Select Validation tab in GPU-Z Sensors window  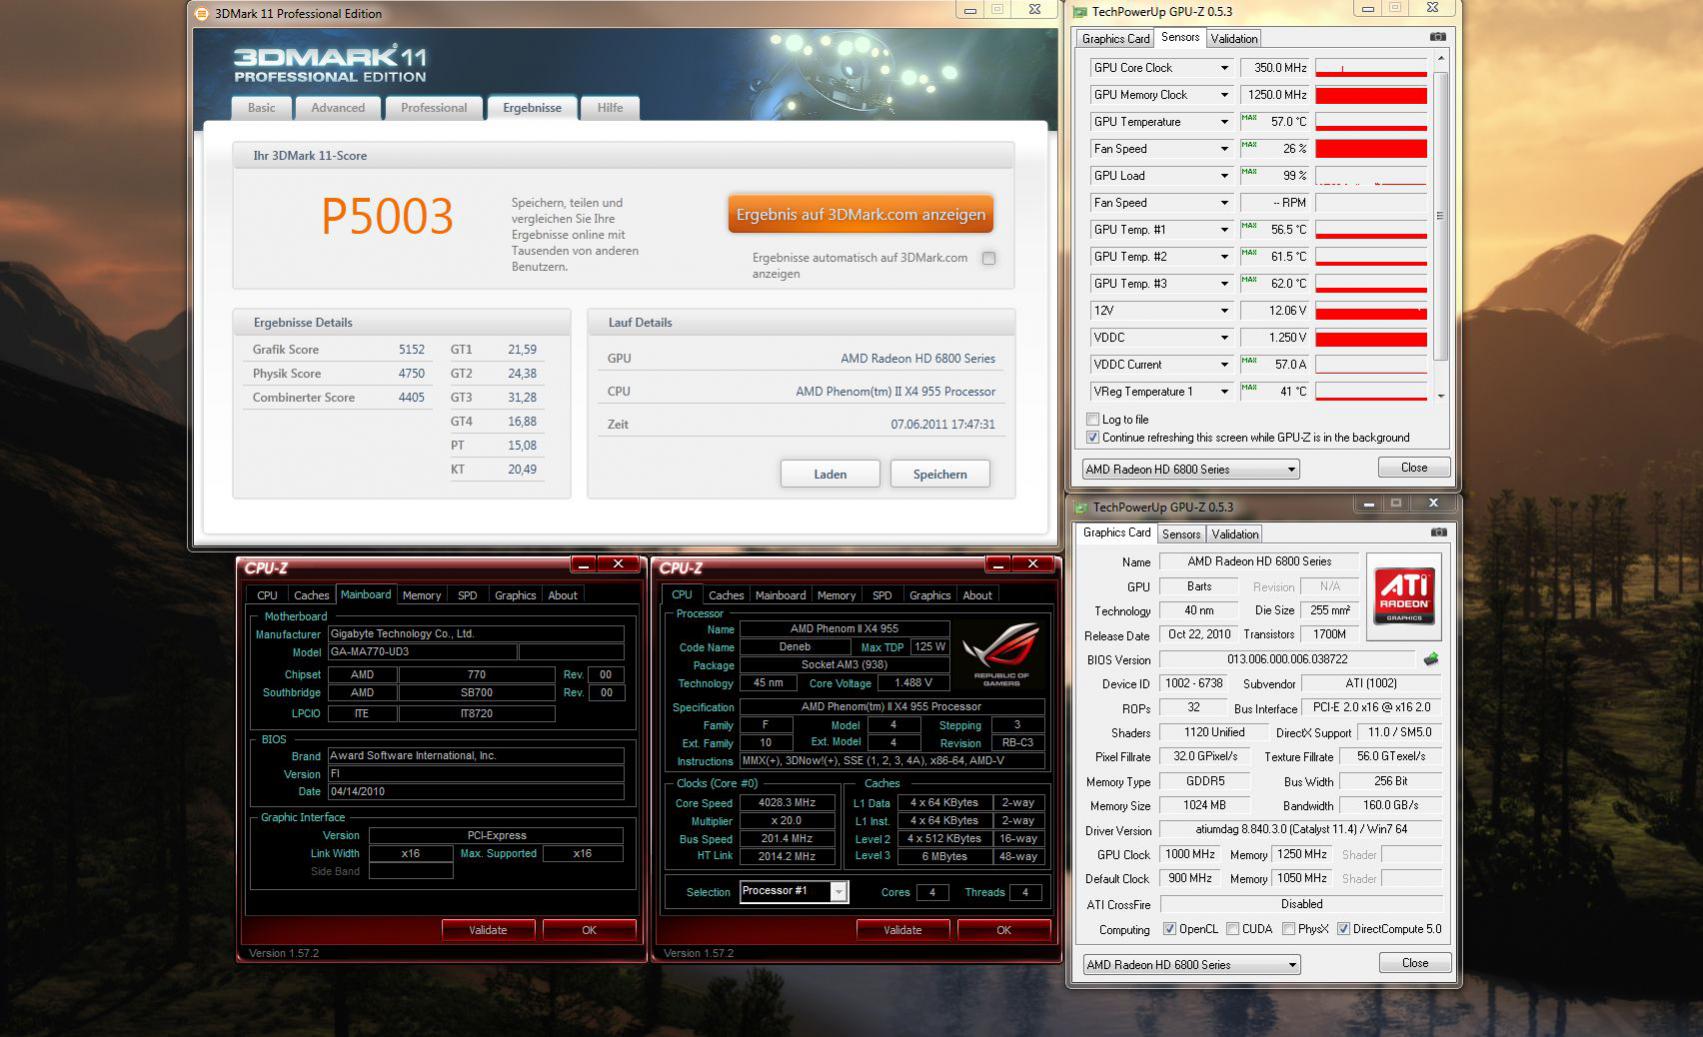[x=1234, y=39]
